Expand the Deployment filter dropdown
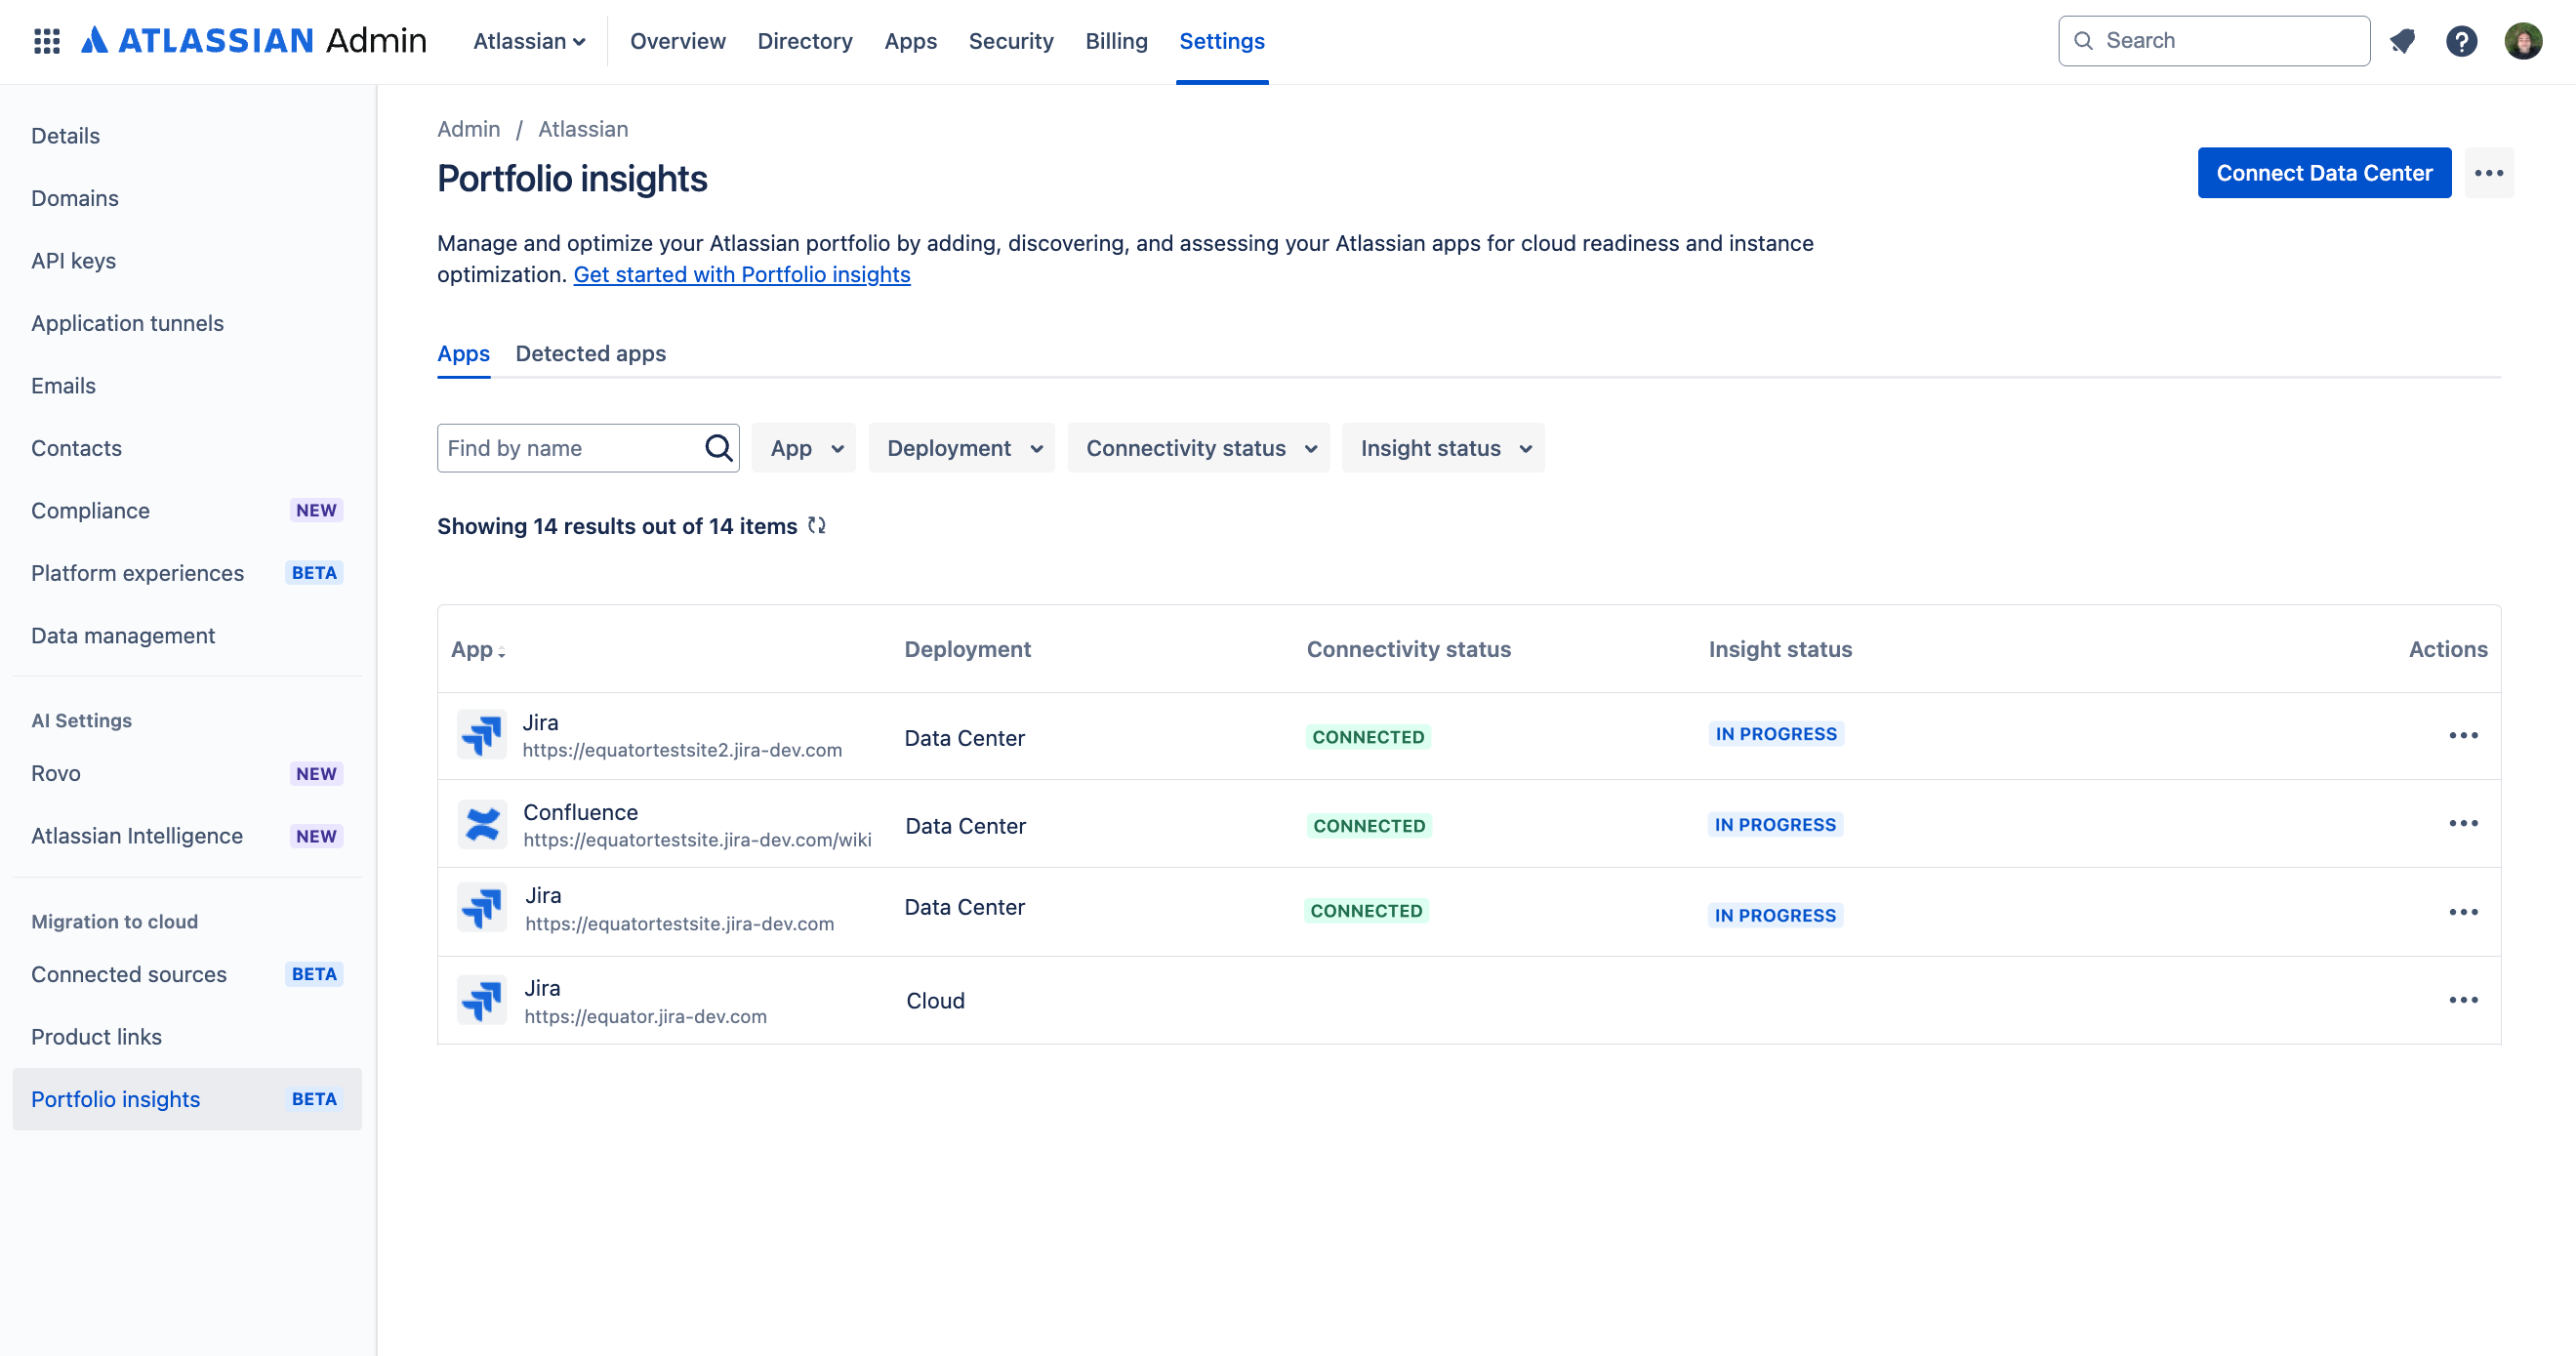Viewport: 2576px width, 1356px height. (962, 448)
